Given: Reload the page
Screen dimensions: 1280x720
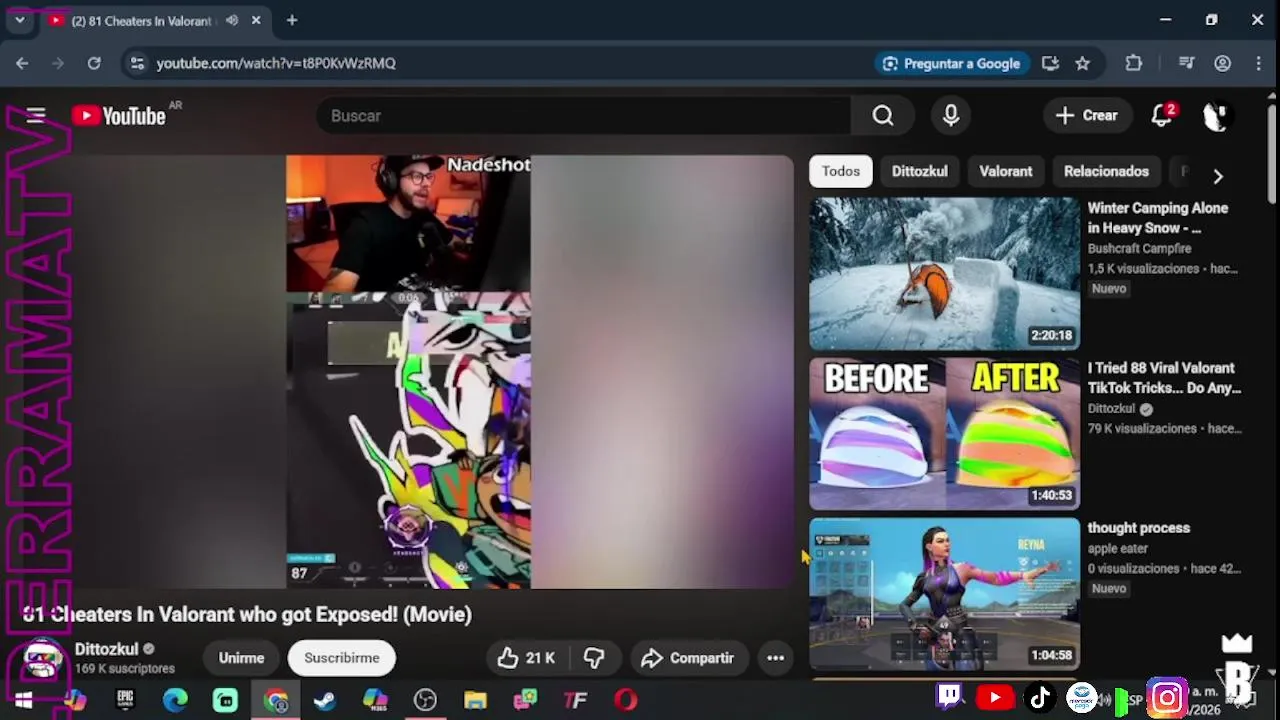Looking at the screenshot, I should tap(94, 63).
